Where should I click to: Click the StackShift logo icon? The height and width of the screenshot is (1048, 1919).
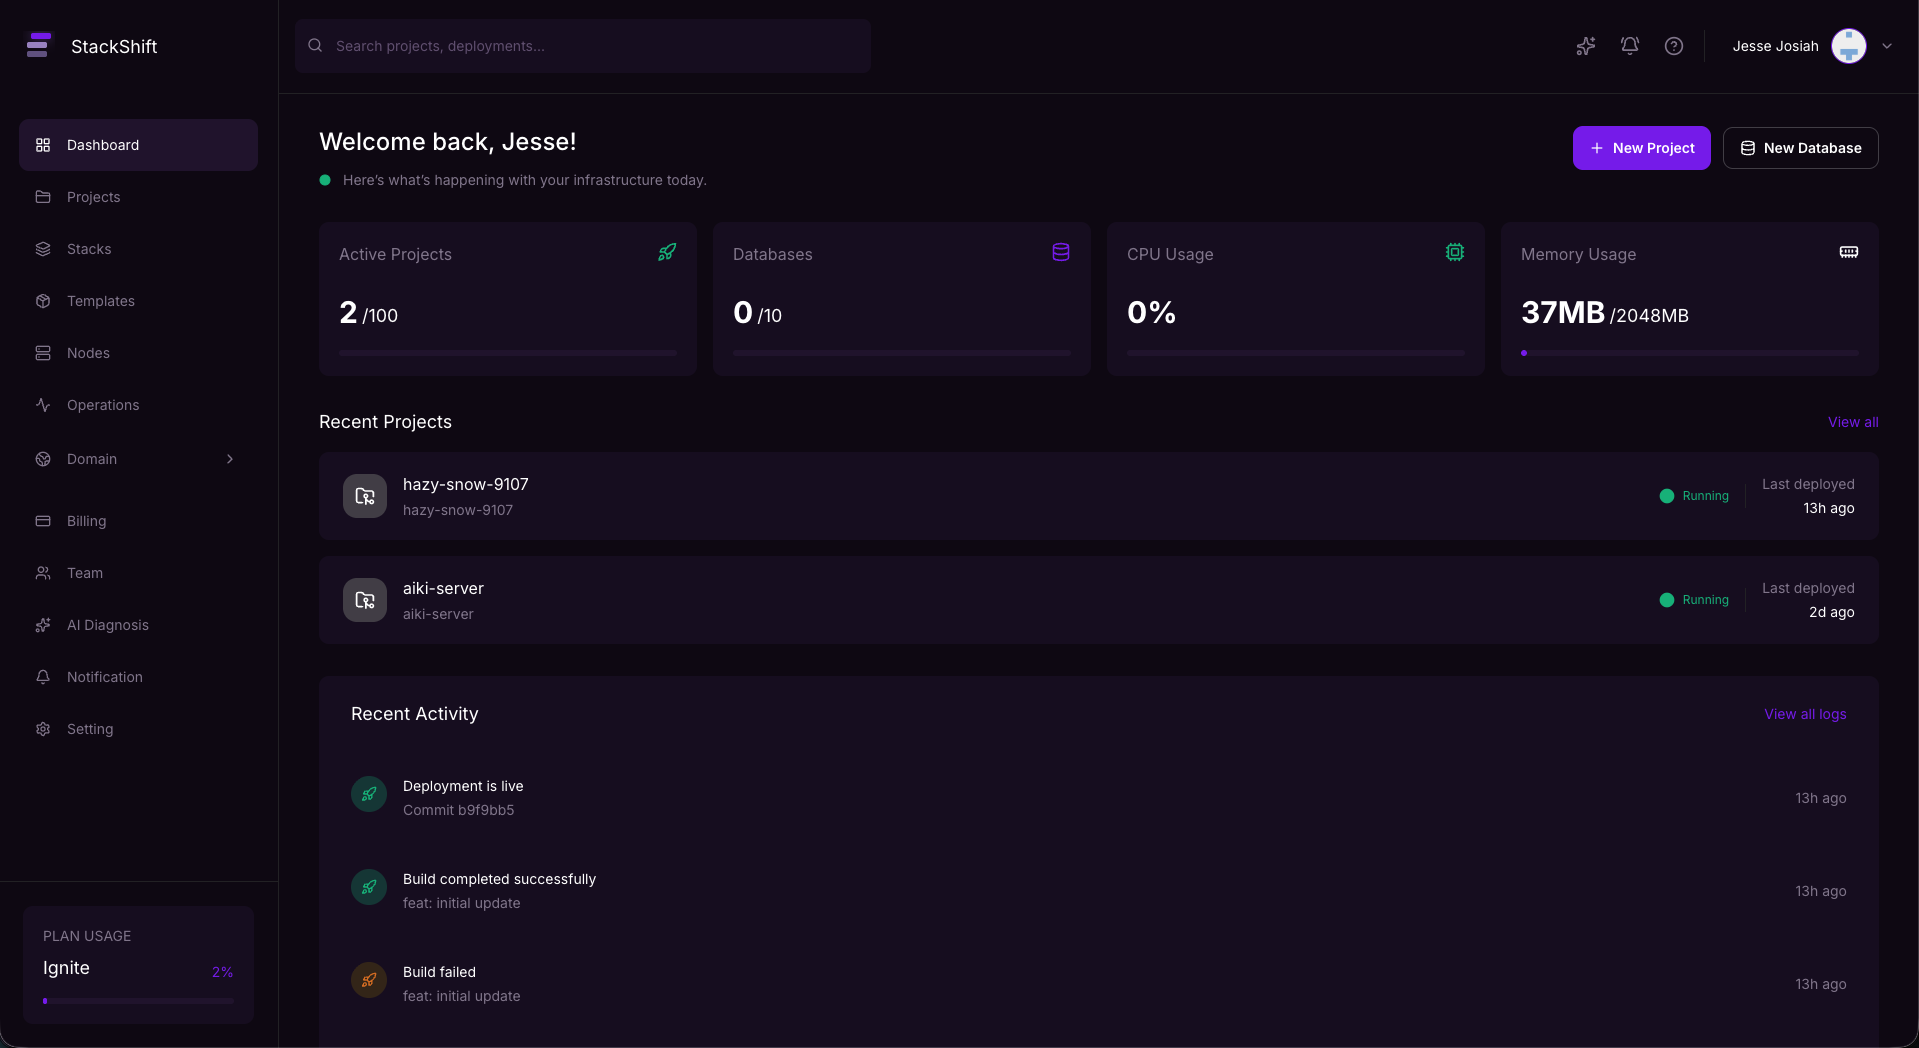(x=39, y=46)
